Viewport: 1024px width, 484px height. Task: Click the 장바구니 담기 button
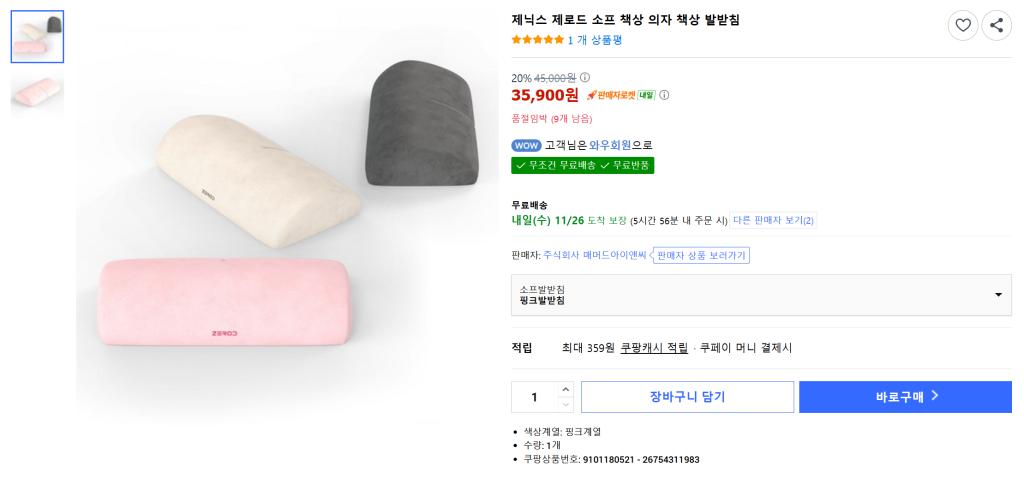click(x=687, y=397)
